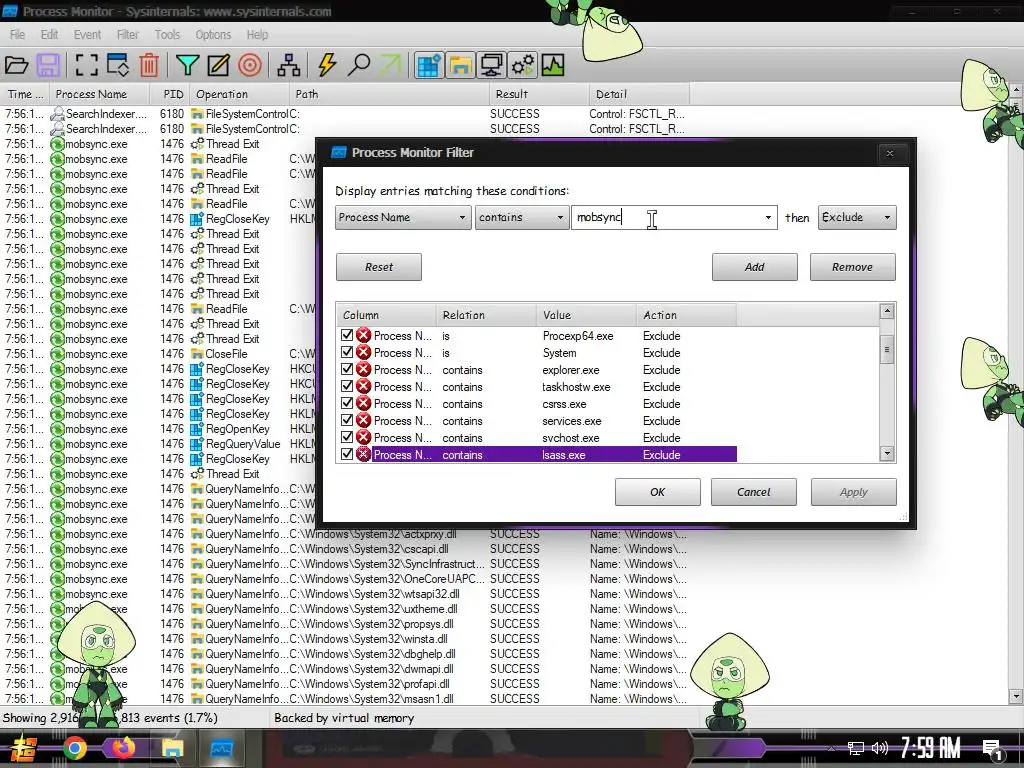This screenshot has width=1024, height=768.
Task: Click the Include Process target icon
Action: 249,65
